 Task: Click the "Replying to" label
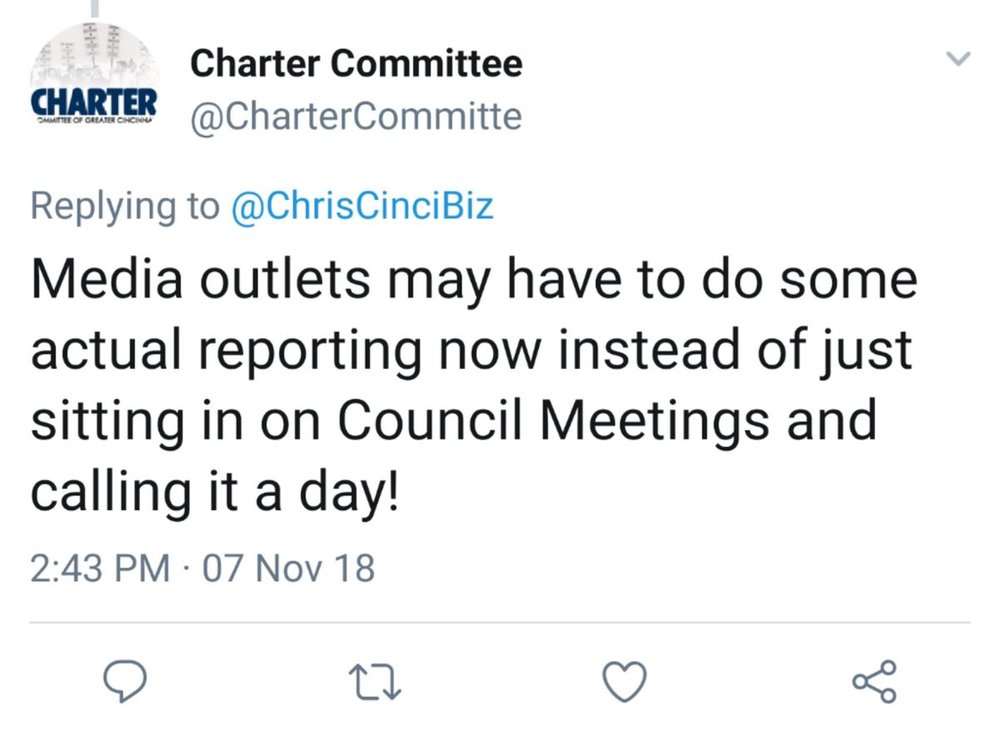pyautogui.click(x=125, y=206)
